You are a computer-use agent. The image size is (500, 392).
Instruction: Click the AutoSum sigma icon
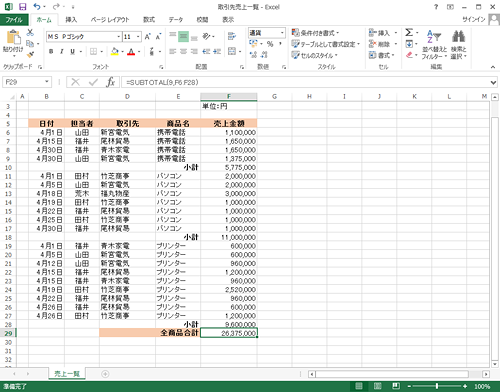point(409,32)
